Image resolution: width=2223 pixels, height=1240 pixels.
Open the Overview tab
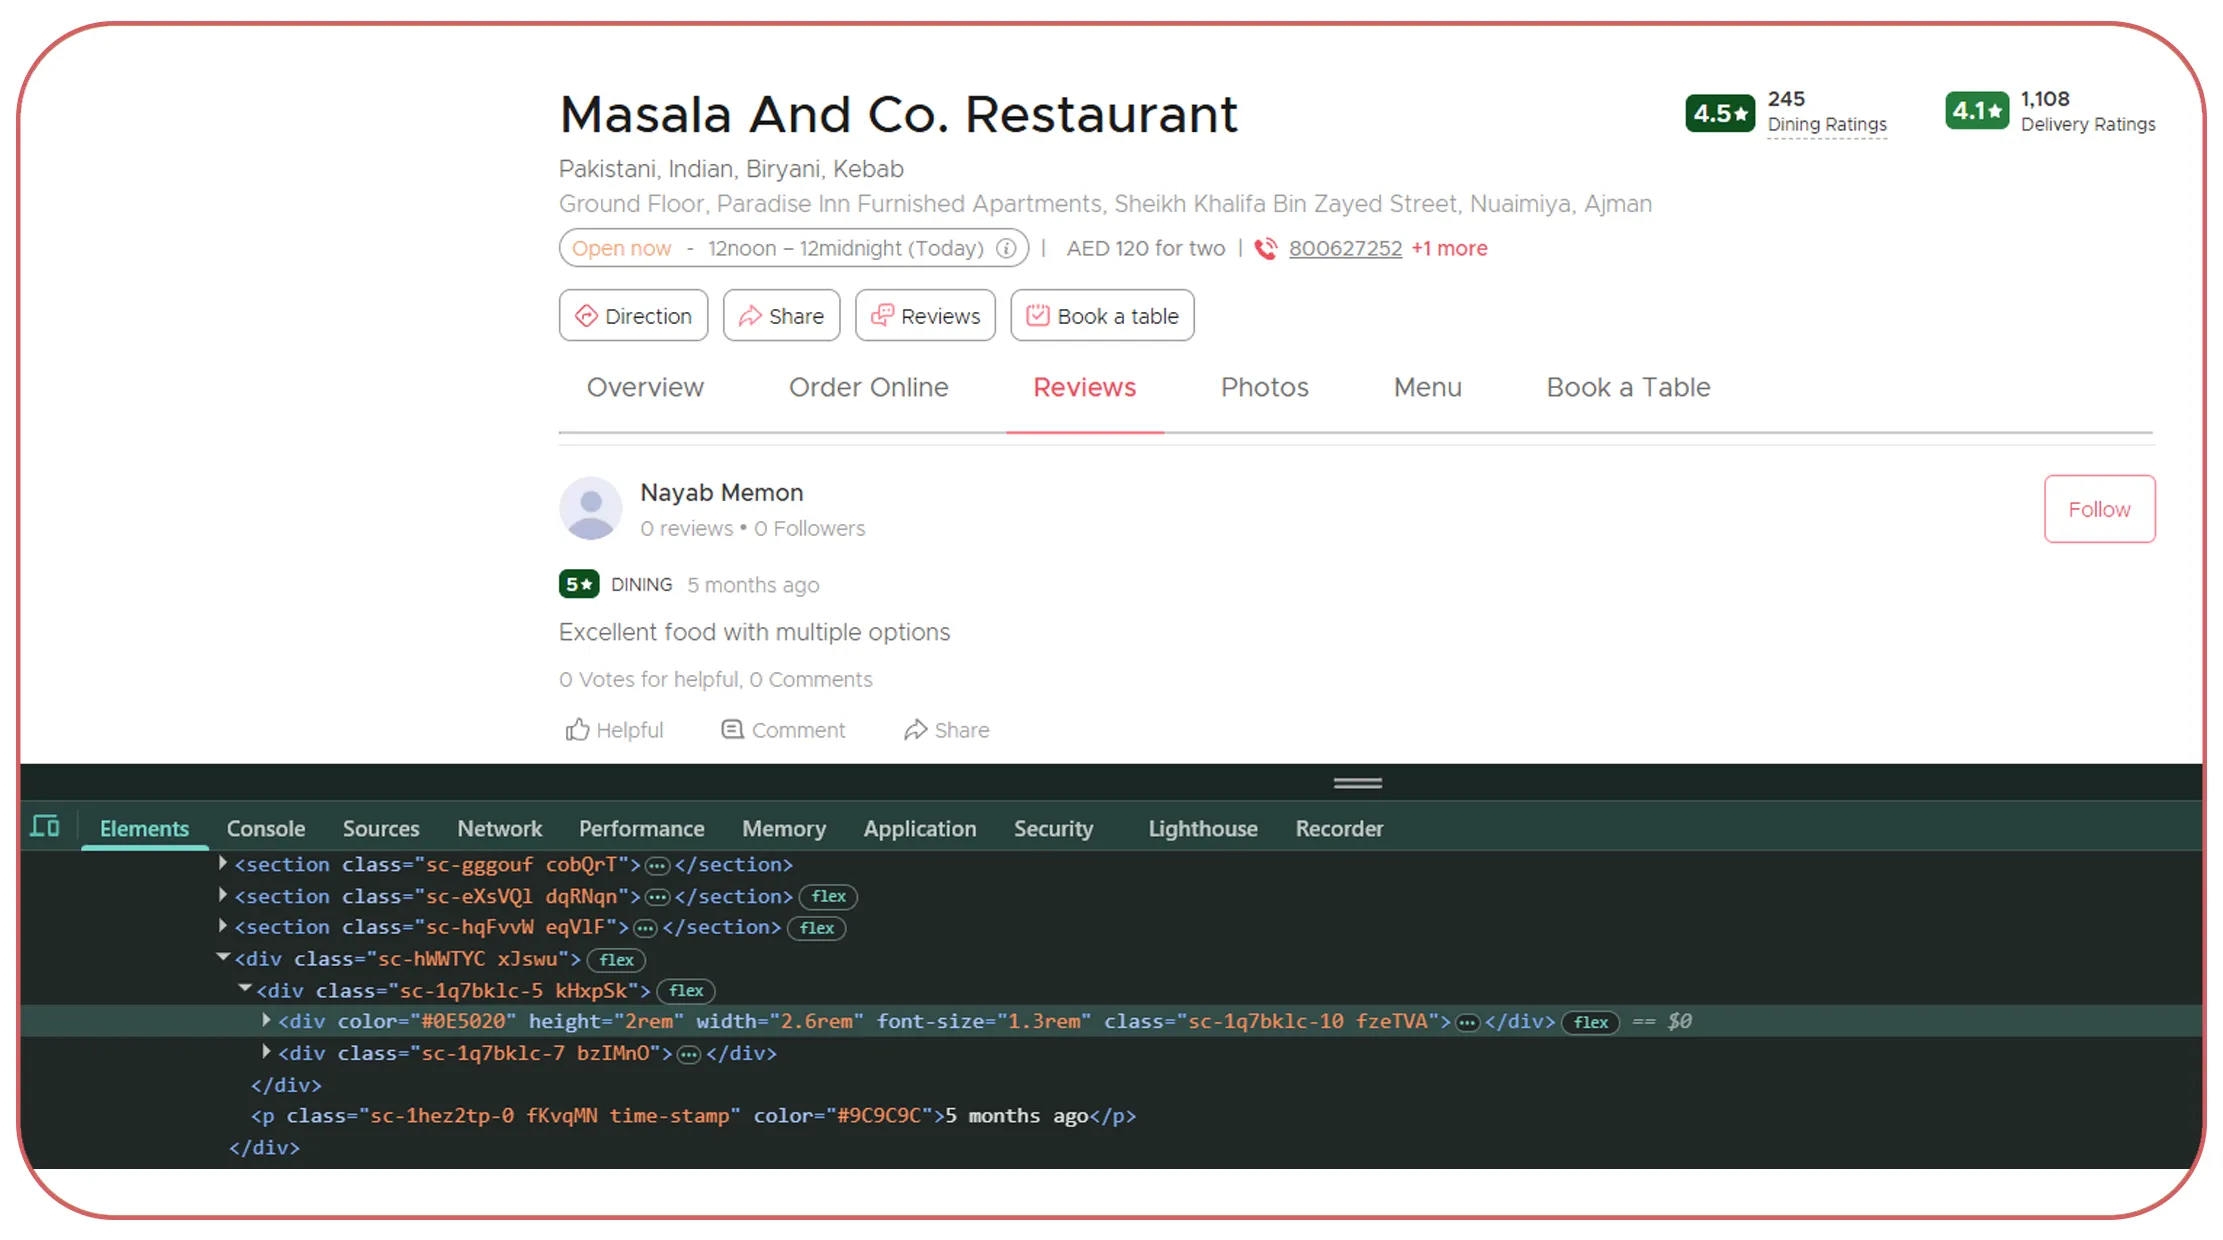[645, 387]
